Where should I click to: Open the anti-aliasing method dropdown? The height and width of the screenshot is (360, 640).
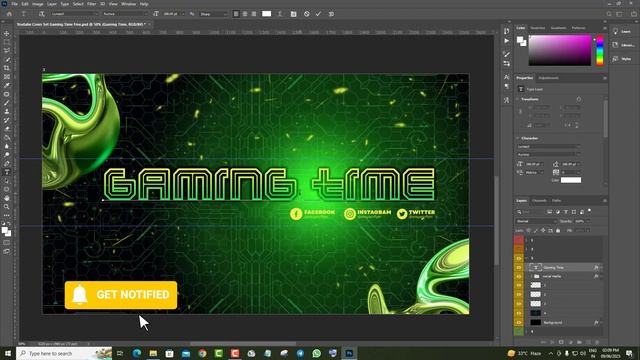tap(213, 14)
